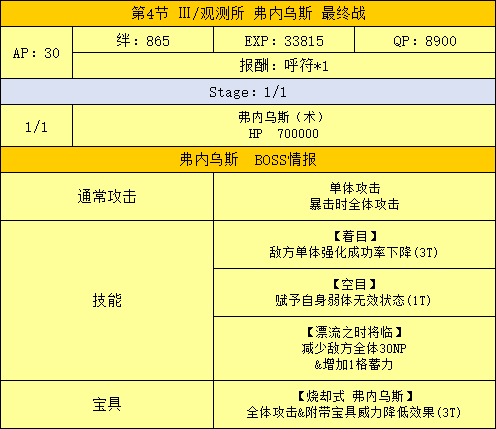Click the Stage: 1/1 header bar
Screen dimensions: 496x429
[248, 92]
